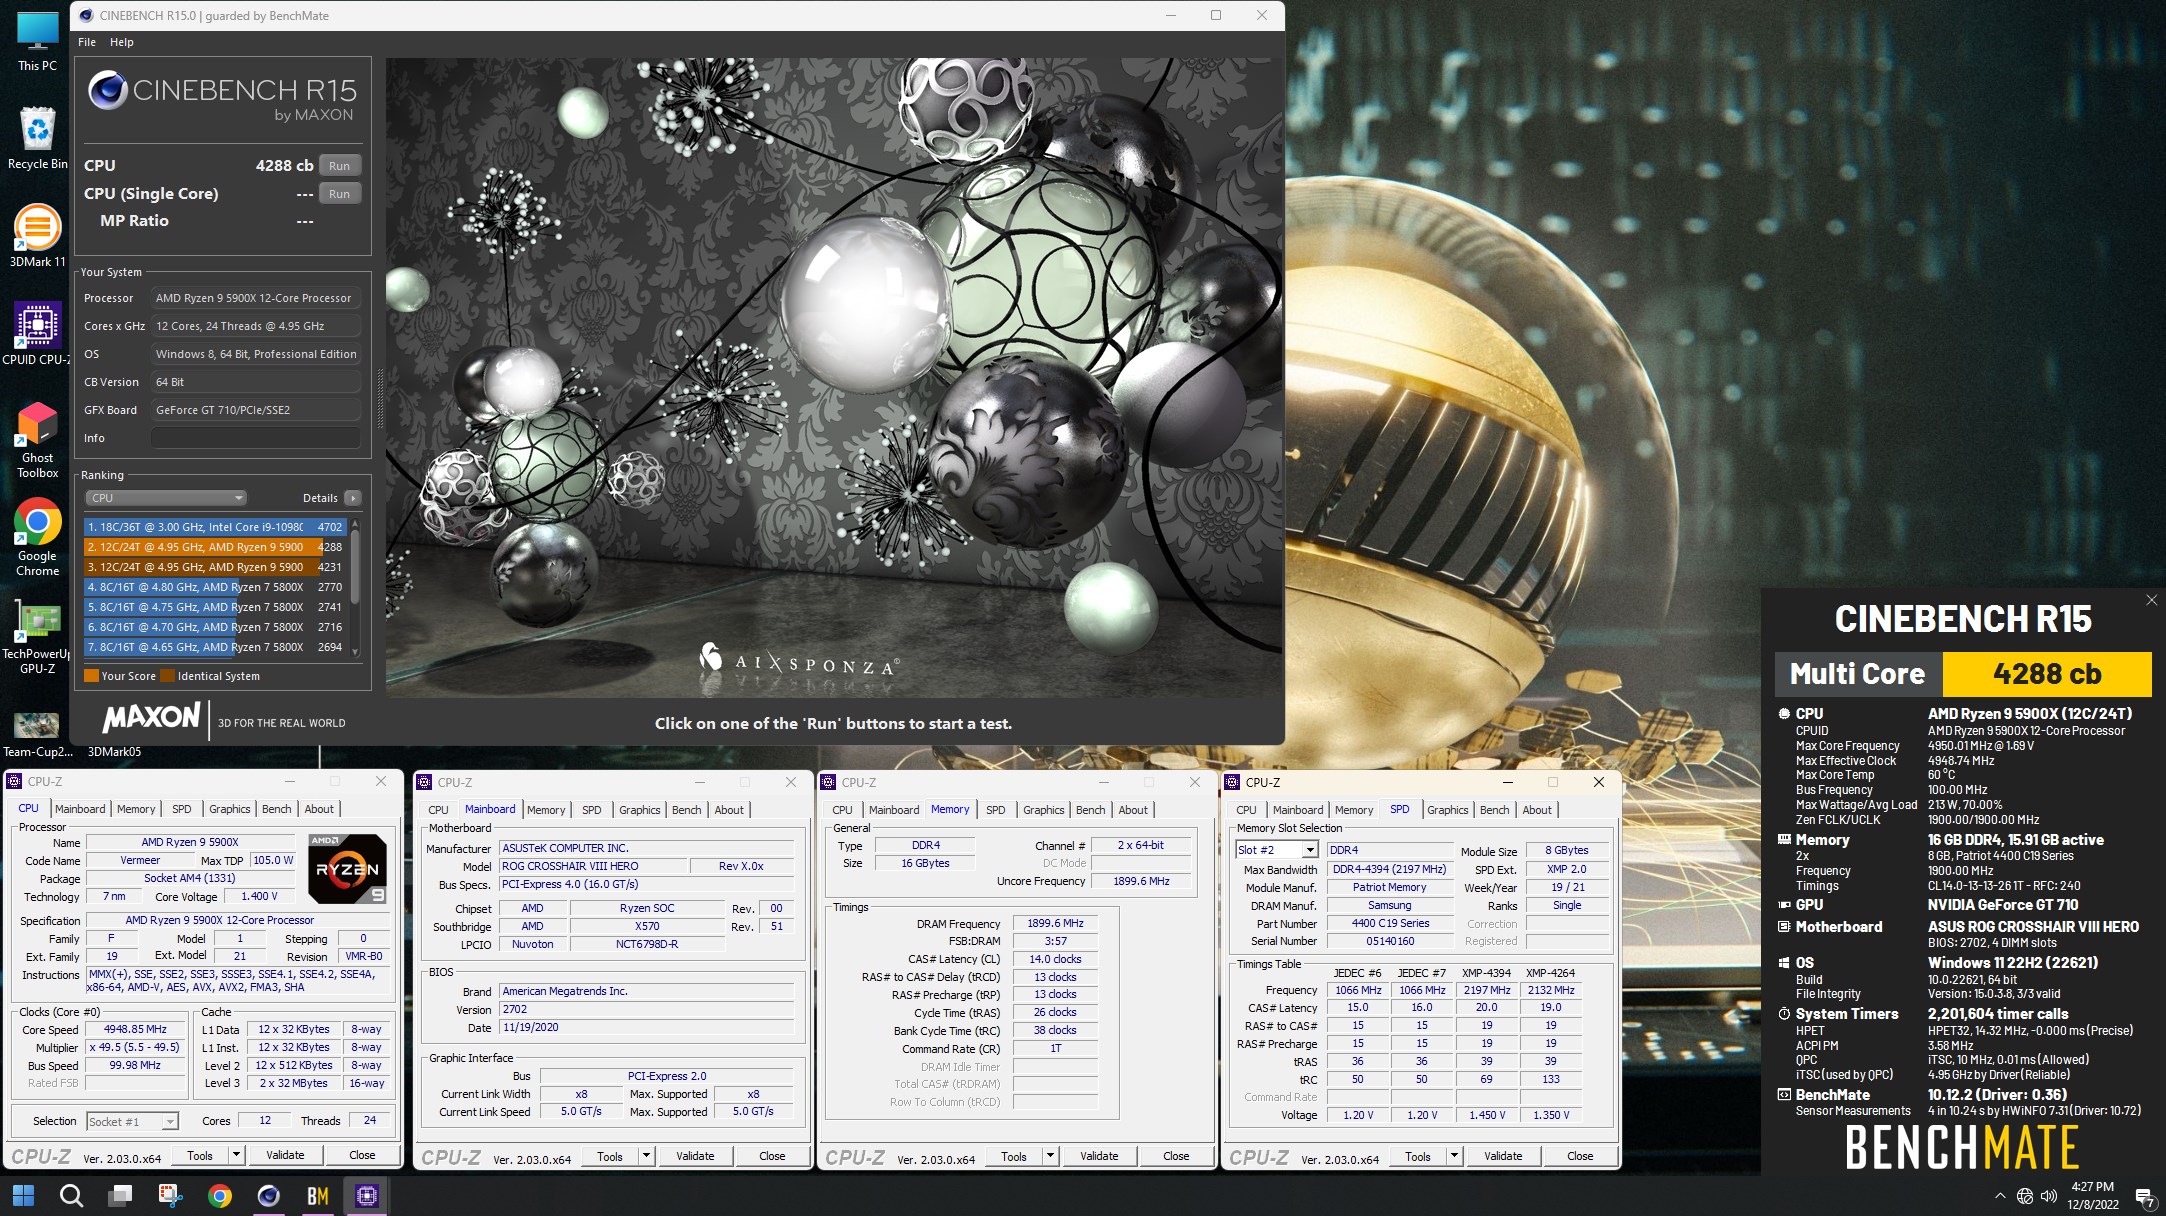Open the Ranking CPU dropdown
2166x1216 pixels.
[x=165, y=498]
